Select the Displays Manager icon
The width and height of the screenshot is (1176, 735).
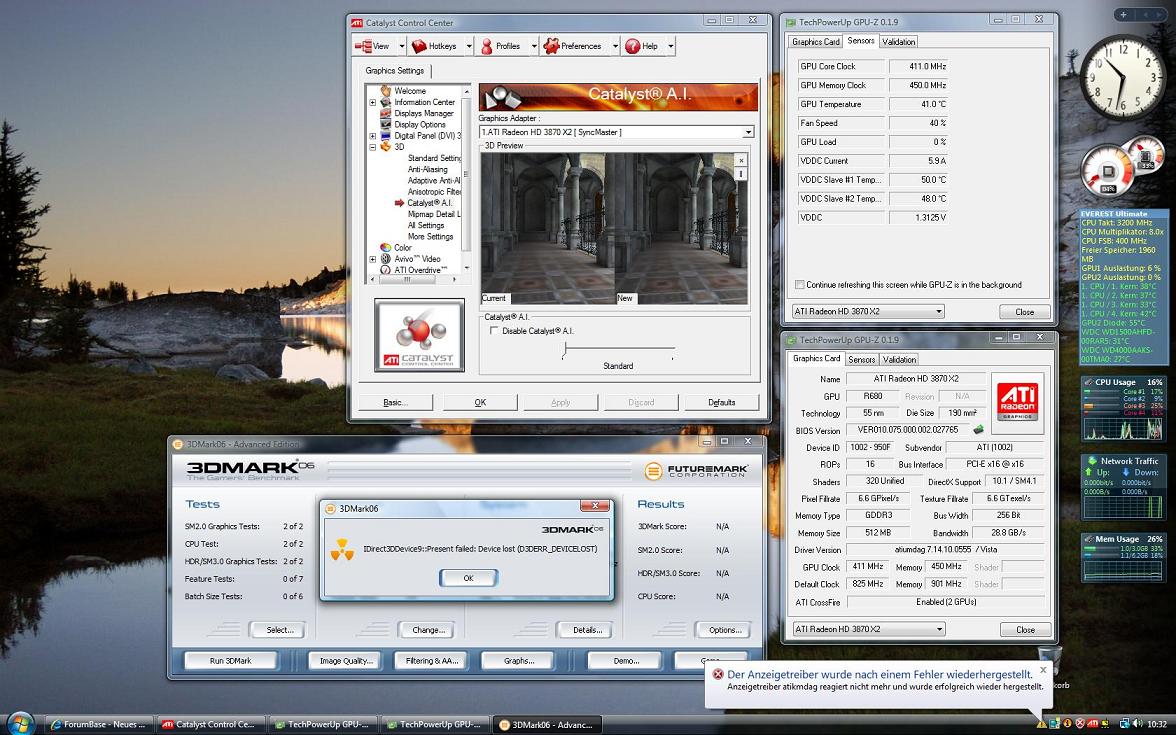[x=386, y=113]
